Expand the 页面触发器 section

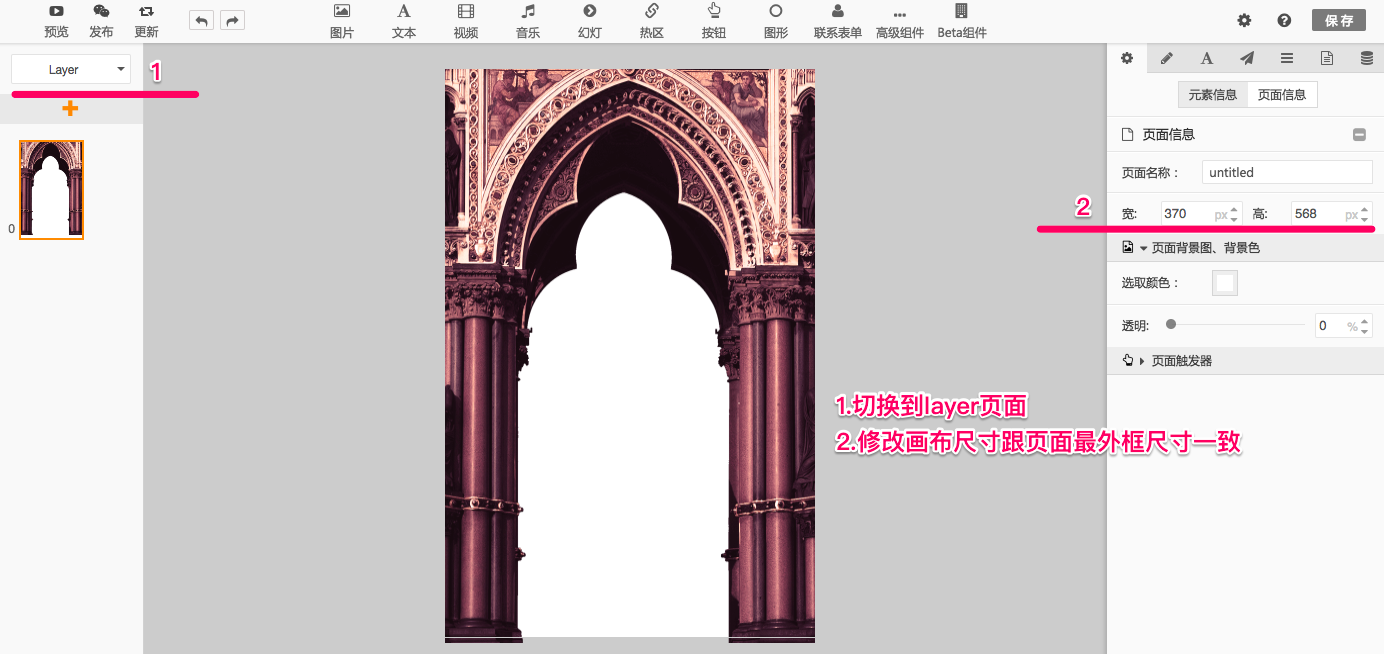(x=1143, y=361)
